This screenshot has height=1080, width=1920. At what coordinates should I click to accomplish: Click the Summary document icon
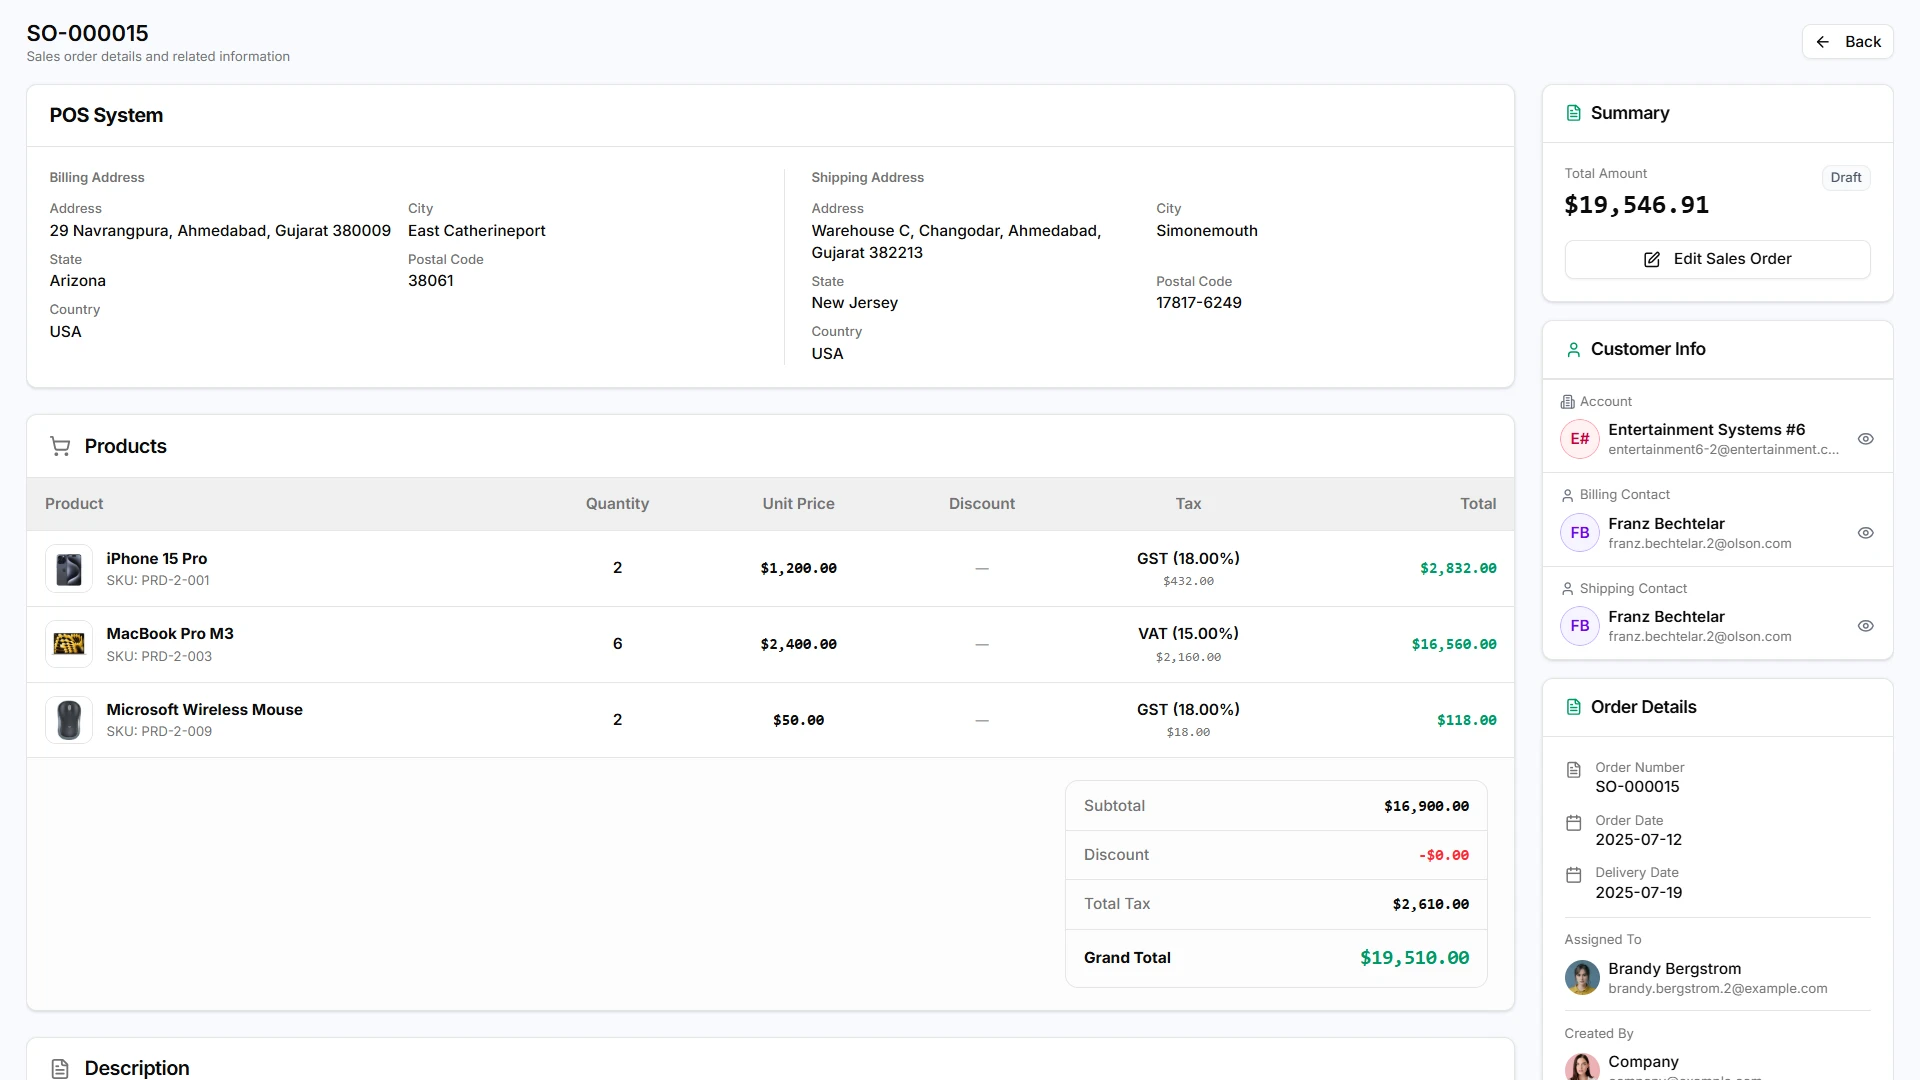pyautogui.click(x=1573, y=113)
